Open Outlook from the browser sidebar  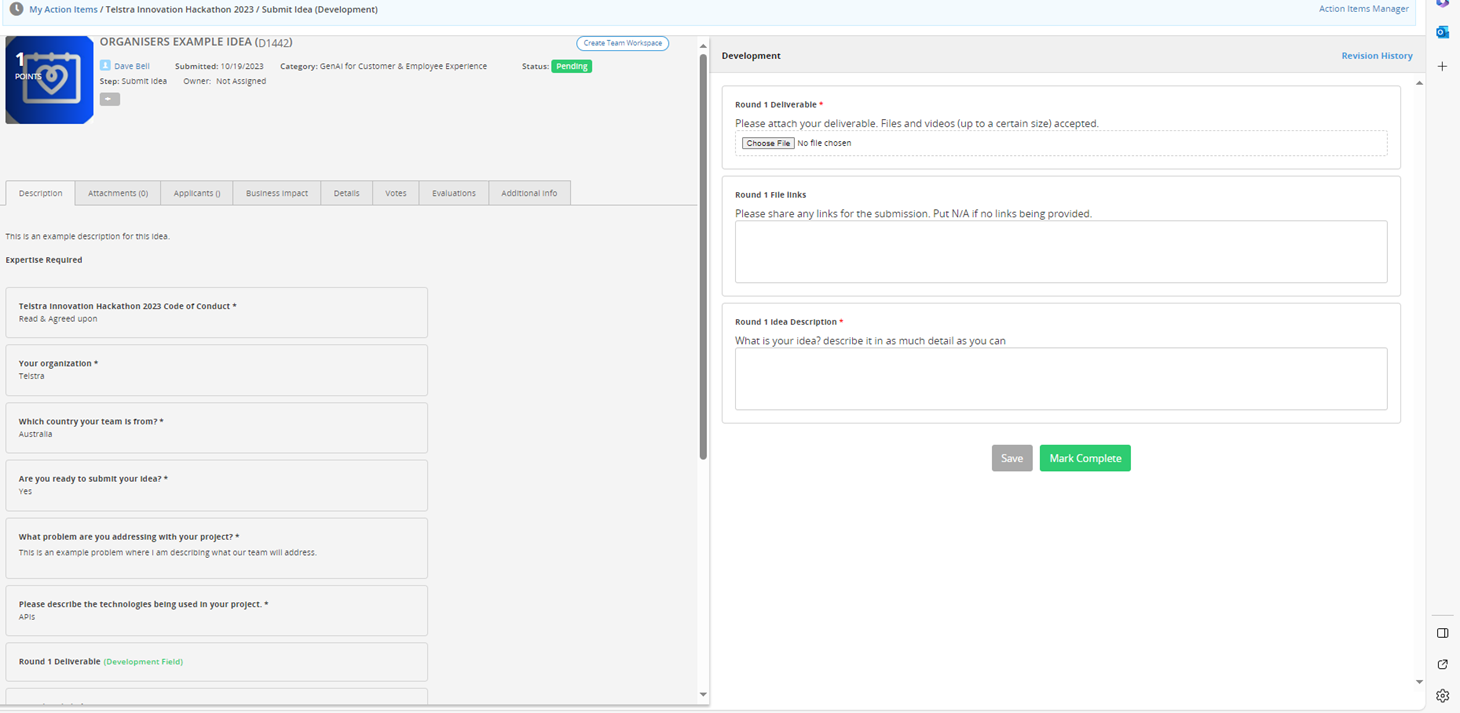click(1442, 32)
